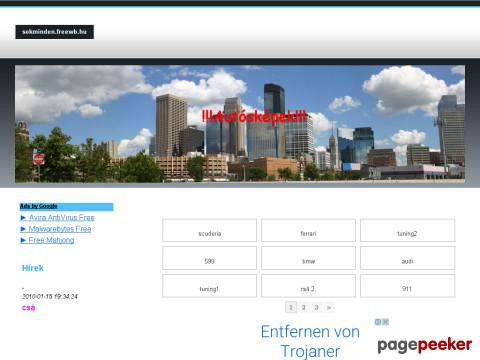
Task: Open the audi gallery
Action: click(x=407, y=258)
